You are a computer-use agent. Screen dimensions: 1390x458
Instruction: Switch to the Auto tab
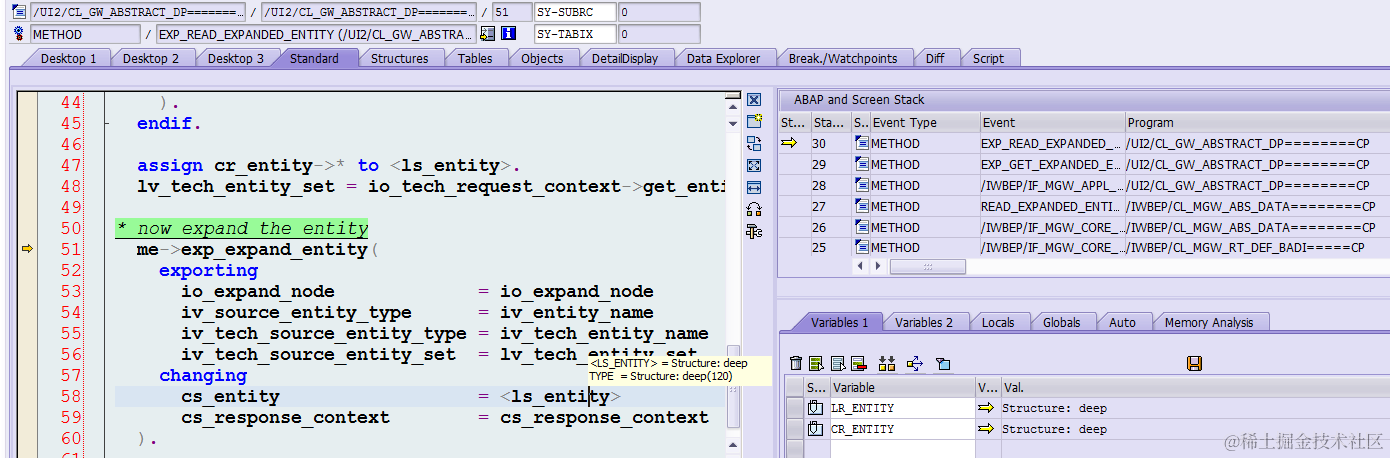1122,322
